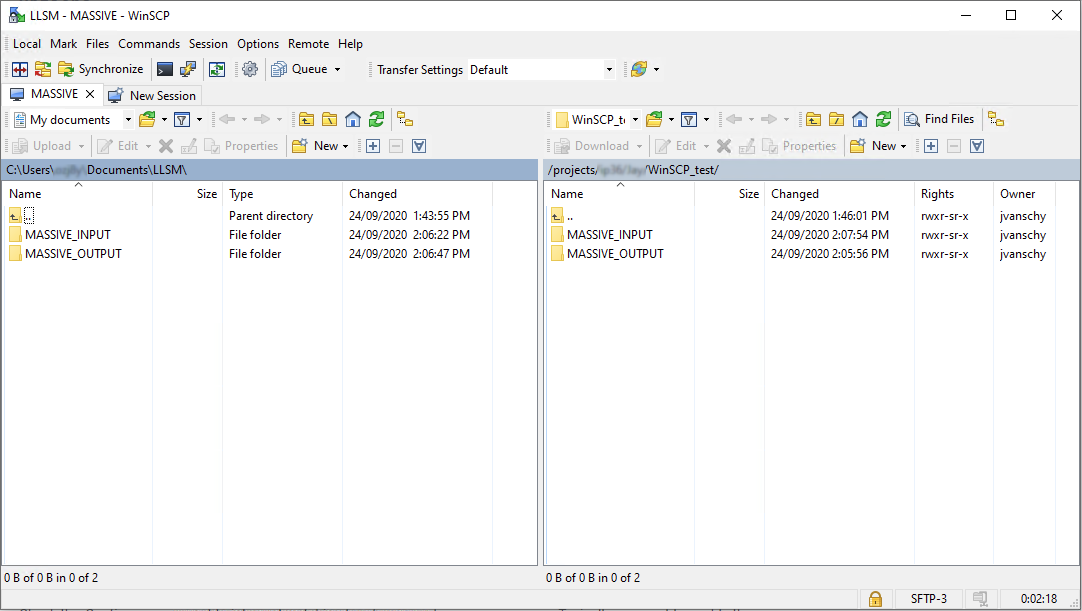
Task: Open the Commands menu
Action: click(x=149, y=44)
